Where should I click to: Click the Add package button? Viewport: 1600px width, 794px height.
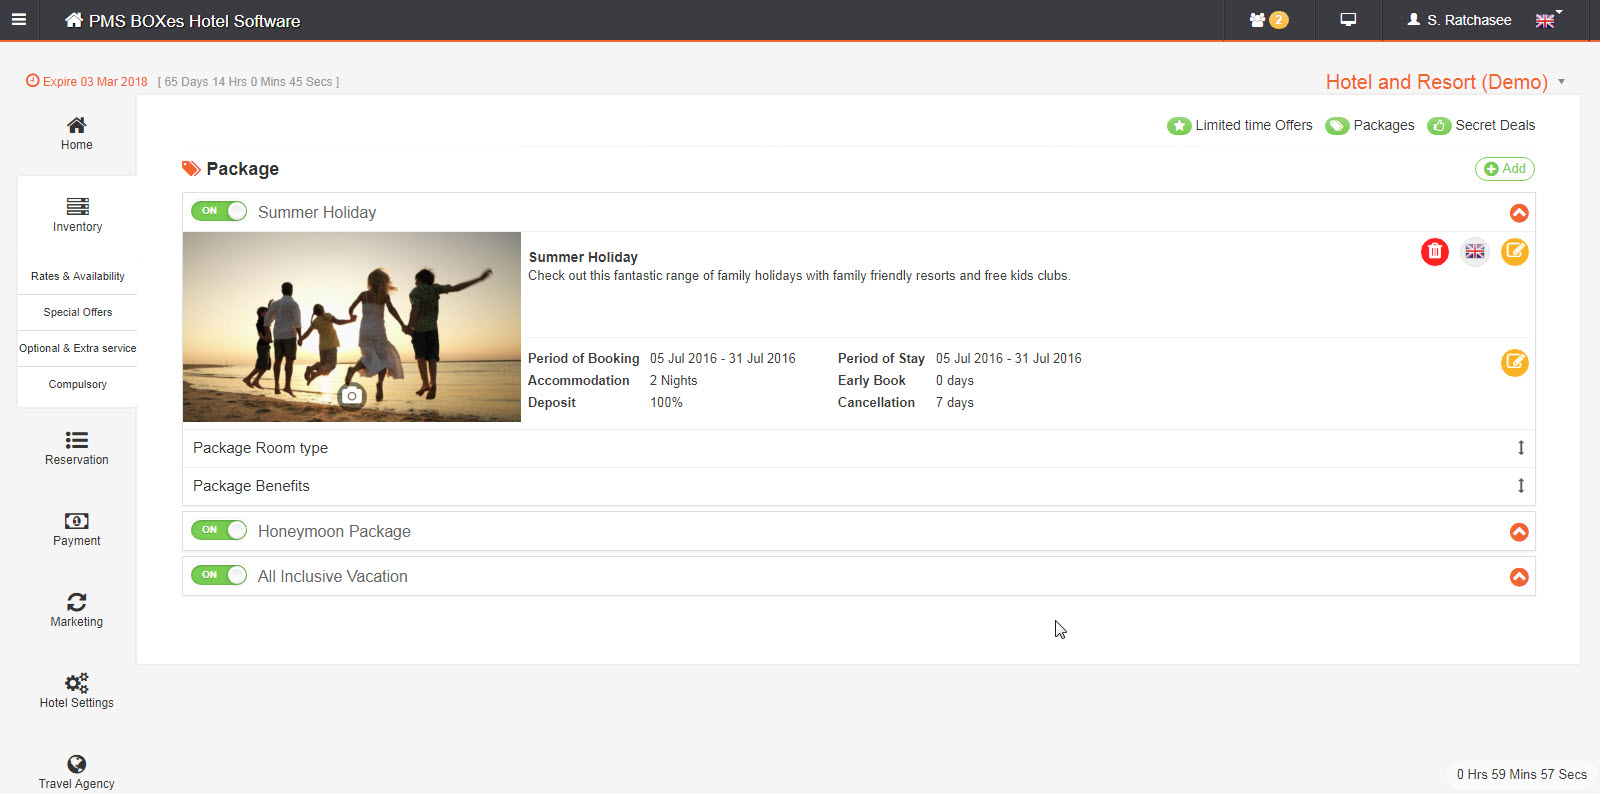[1504, 169]
